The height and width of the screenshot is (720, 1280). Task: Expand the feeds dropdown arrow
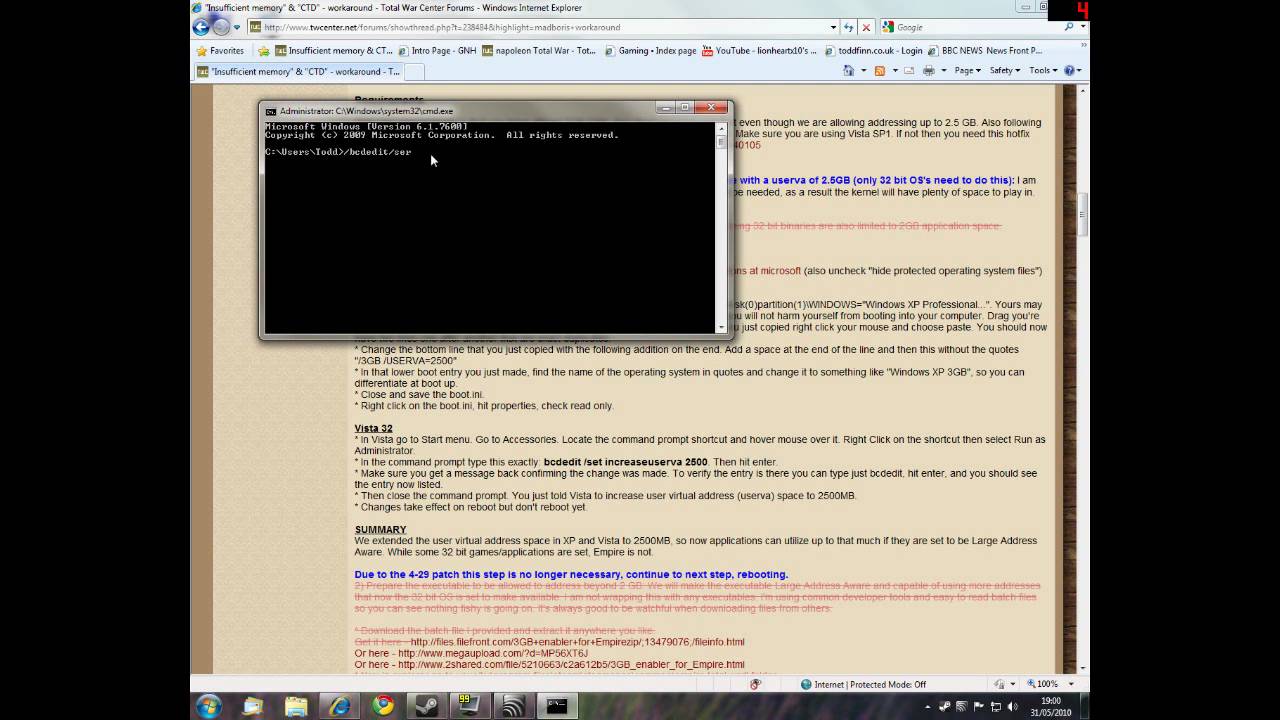894,71
